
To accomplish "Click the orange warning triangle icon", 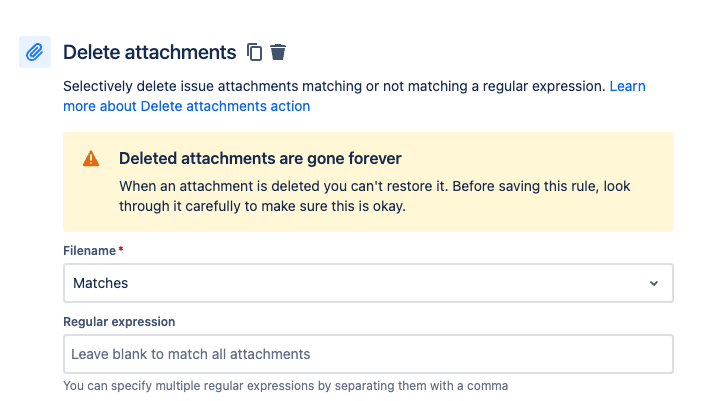I will [x=91, y=158].
